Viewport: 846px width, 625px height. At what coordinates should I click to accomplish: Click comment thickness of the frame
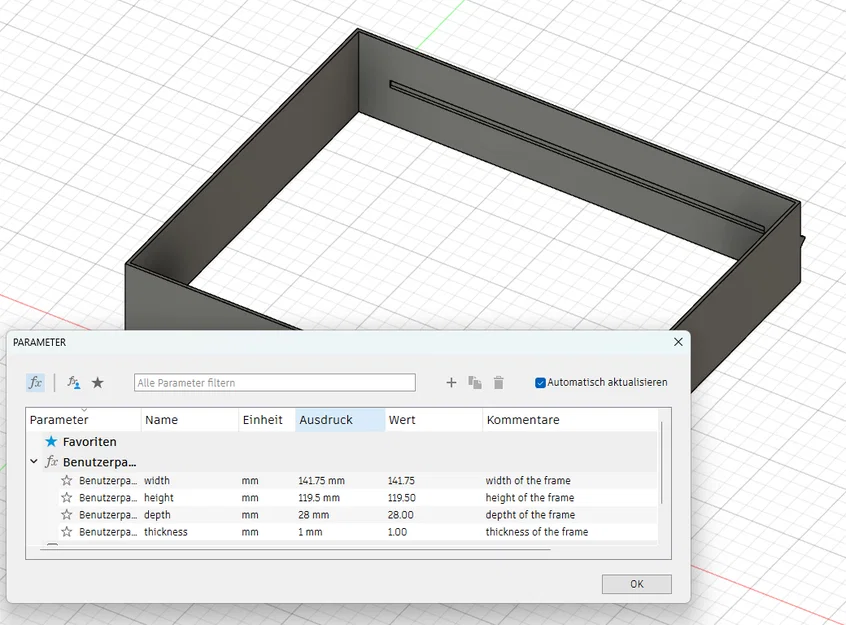(537, 532)
